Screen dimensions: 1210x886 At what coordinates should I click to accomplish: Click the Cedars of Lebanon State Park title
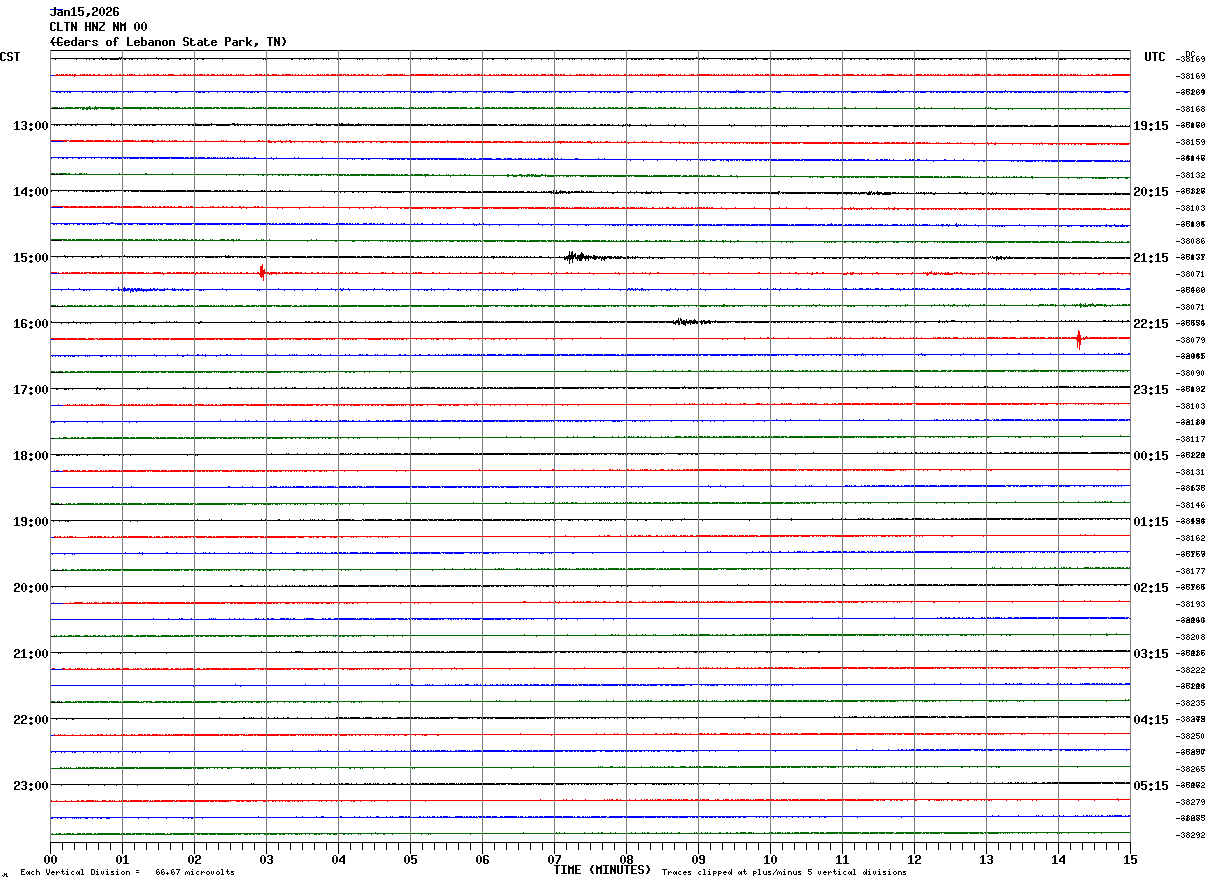click(168, 42)
